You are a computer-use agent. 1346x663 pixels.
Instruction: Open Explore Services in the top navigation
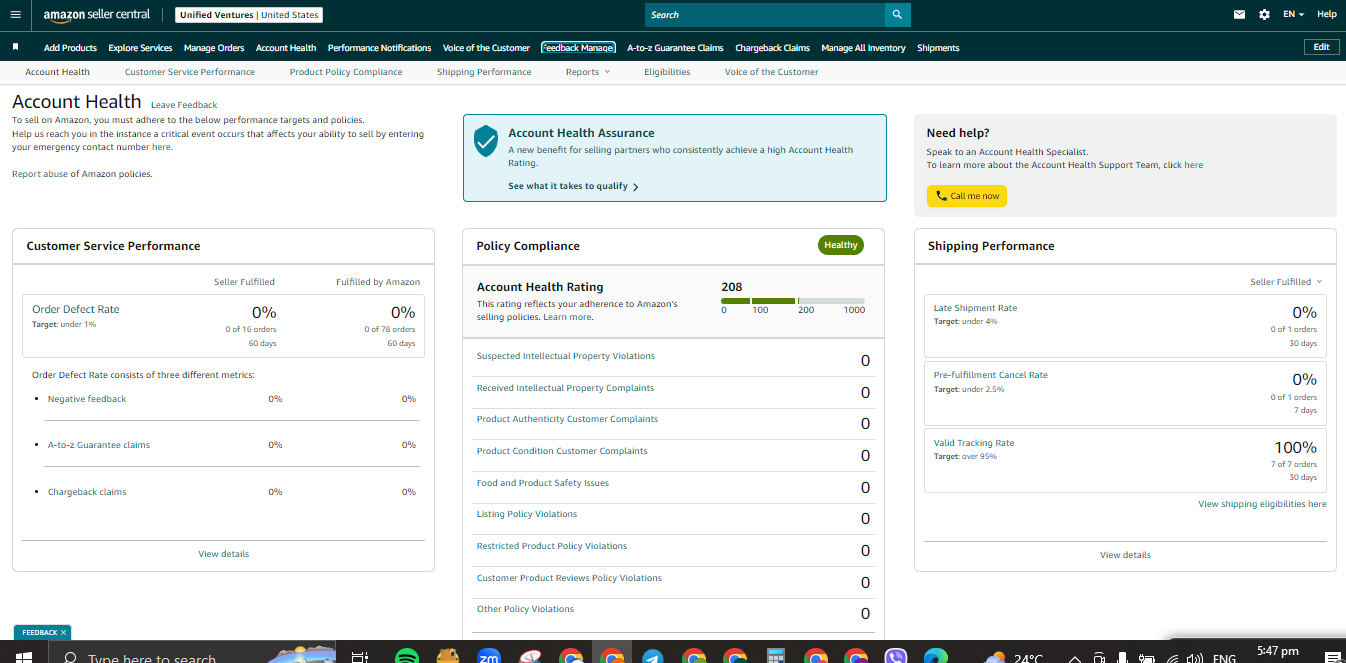point(140,48)
